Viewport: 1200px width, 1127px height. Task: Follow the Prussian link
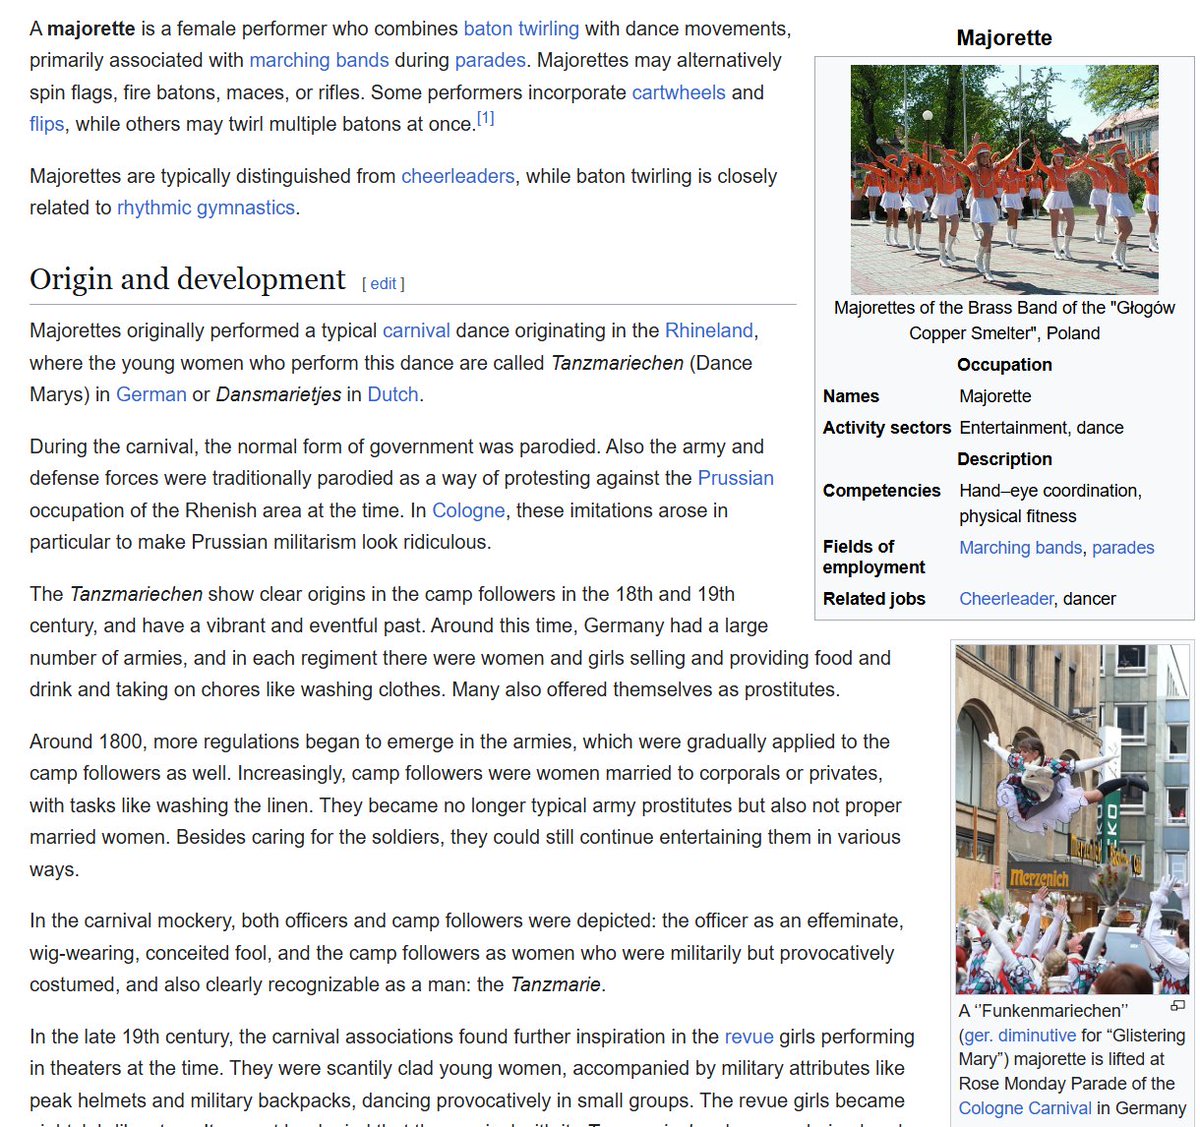[736, 478]
